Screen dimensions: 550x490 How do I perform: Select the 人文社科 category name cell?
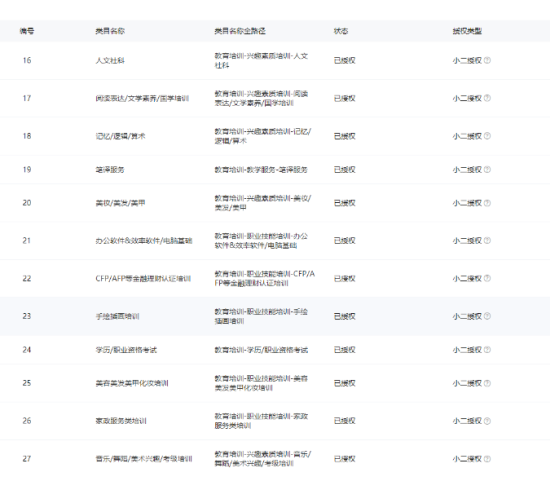(110, 60)
